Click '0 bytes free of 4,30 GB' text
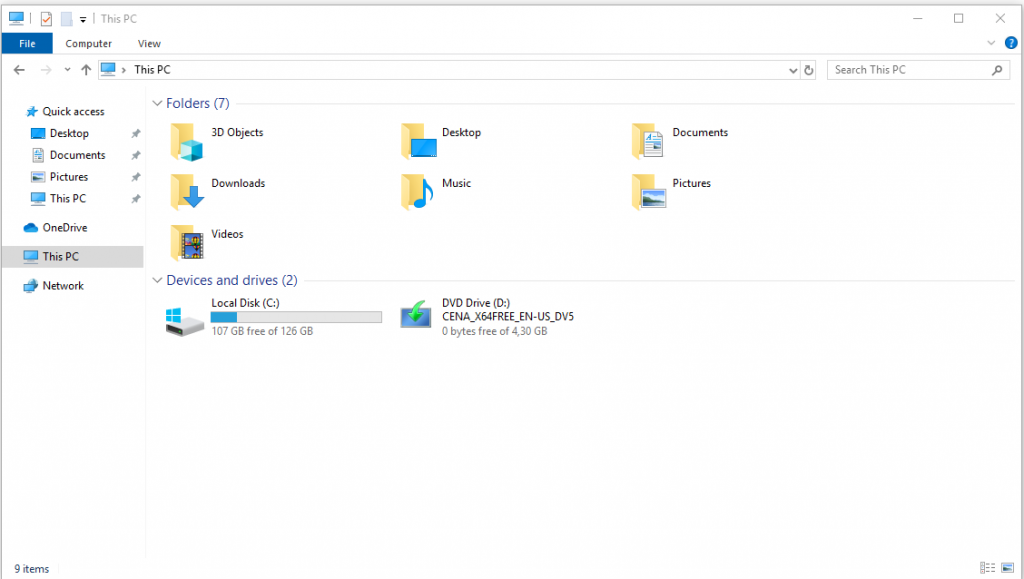 click(x=494, y=332)
